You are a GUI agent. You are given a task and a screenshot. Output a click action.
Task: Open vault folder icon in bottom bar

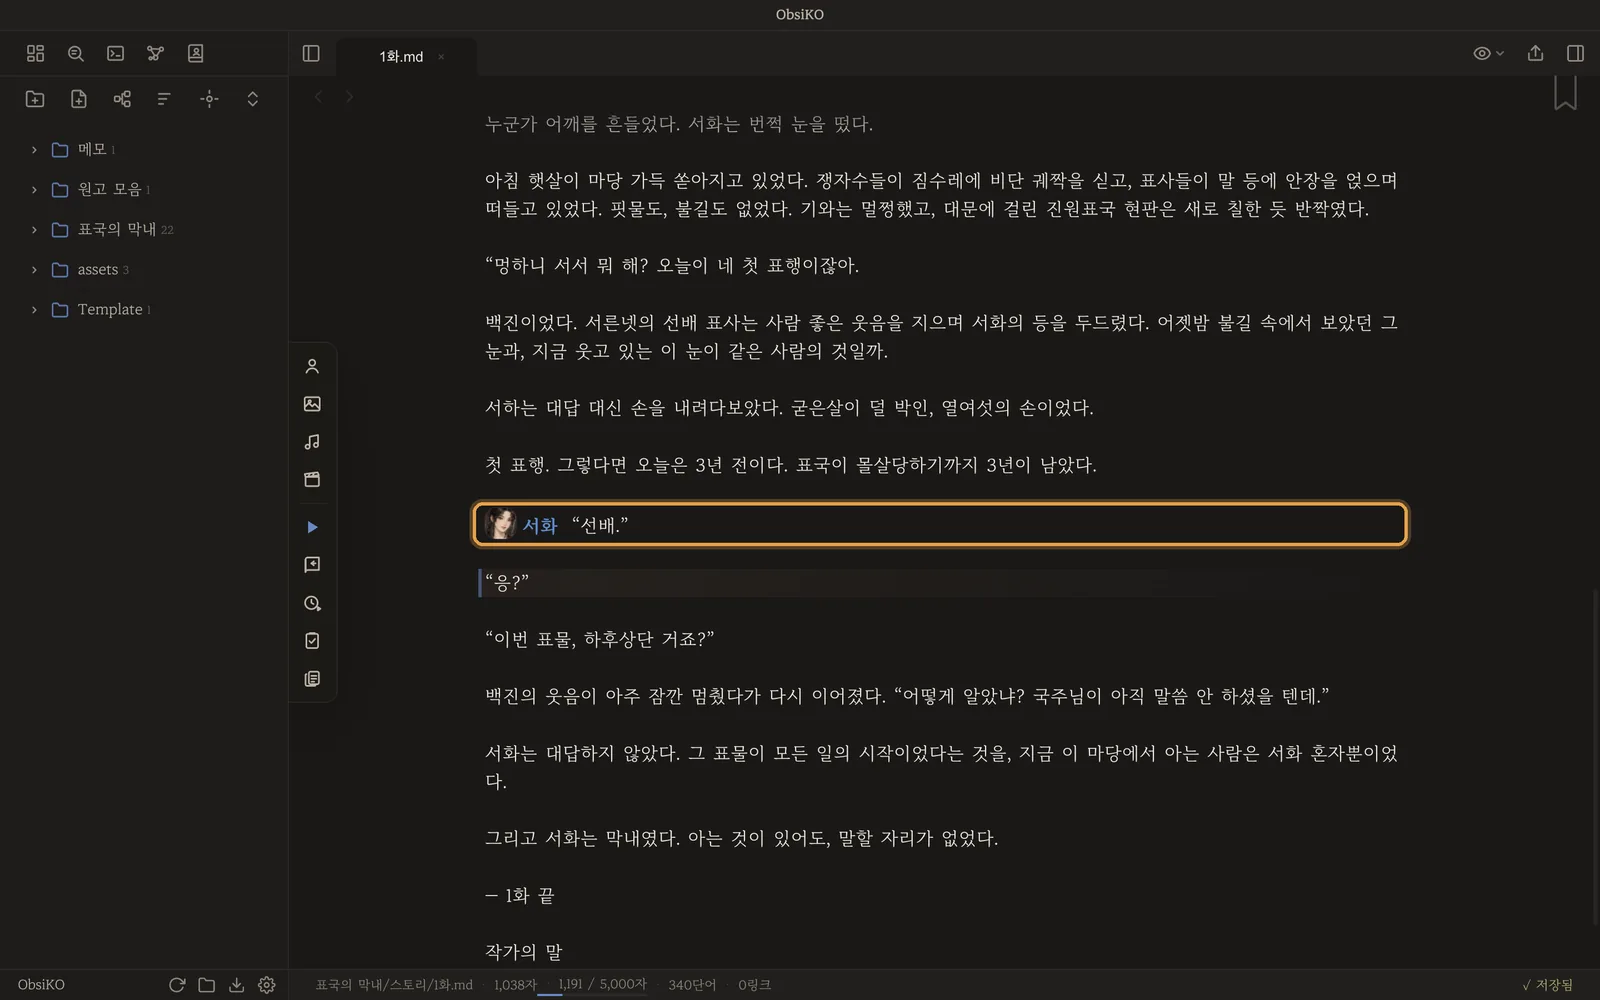(x=207, y=985)
